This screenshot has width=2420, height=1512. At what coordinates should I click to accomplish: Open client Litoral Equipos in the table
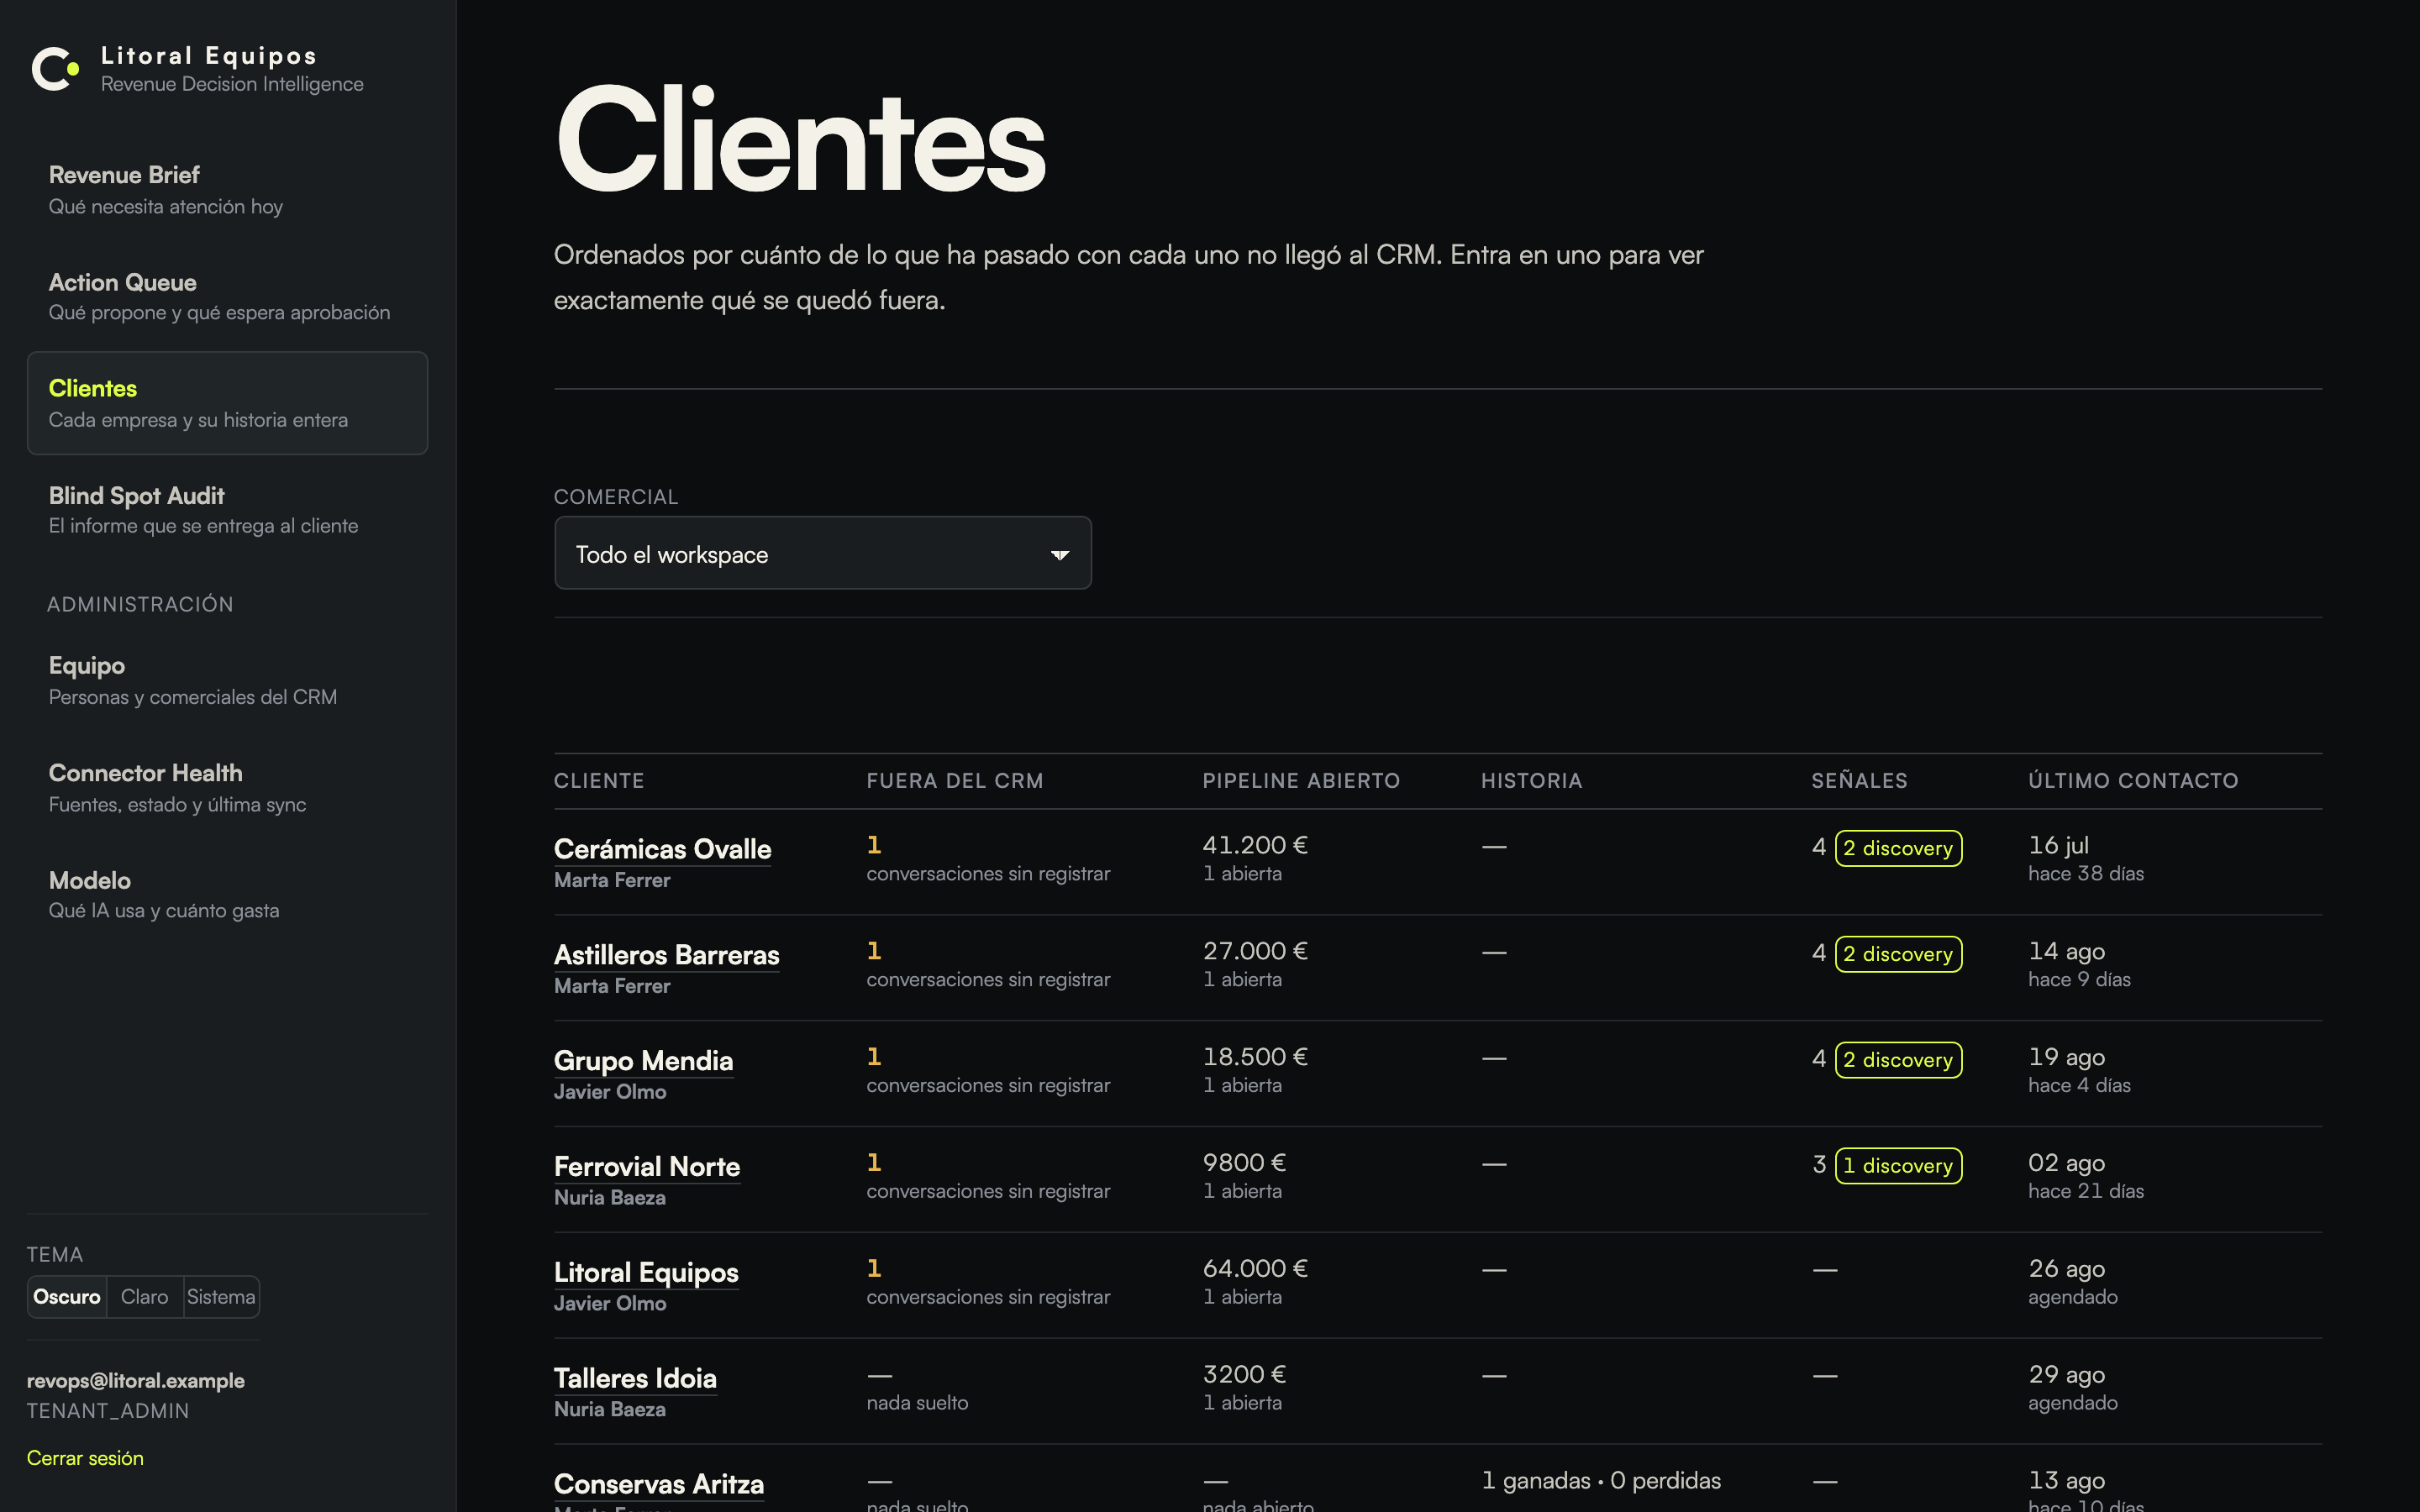coord(646,1273)
